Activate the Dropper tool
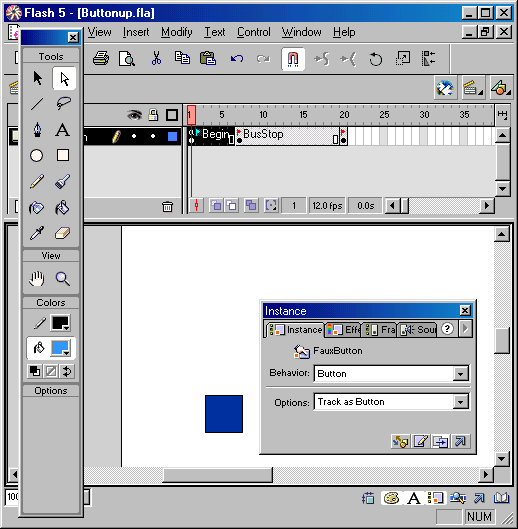 (x=37, y=233)
